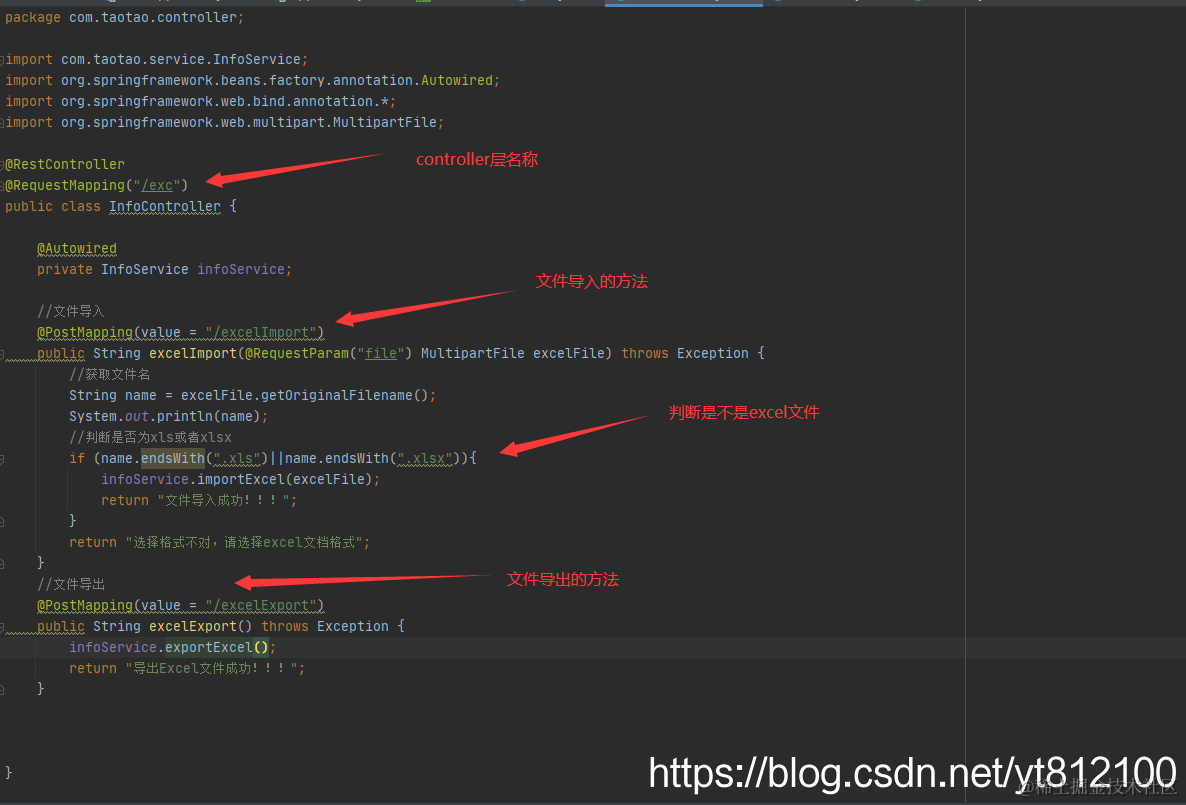Collapse the excelExport method with its gutter marker

[x=2, y=626]
